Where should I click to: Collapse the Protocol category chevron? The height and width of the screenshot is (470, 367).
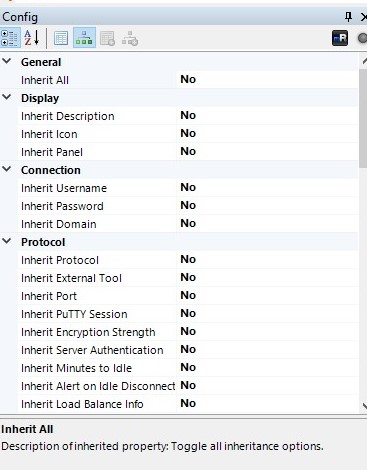tap(7, 241)
